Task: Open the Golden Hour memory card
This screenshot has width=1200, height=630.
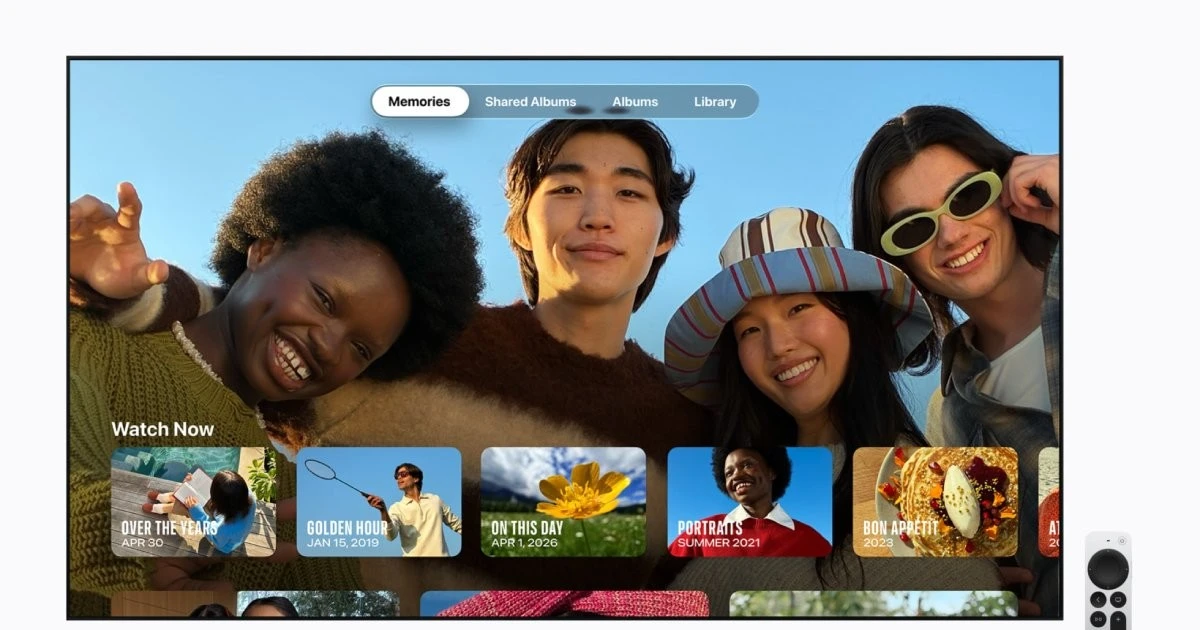Action: [379, 502]
